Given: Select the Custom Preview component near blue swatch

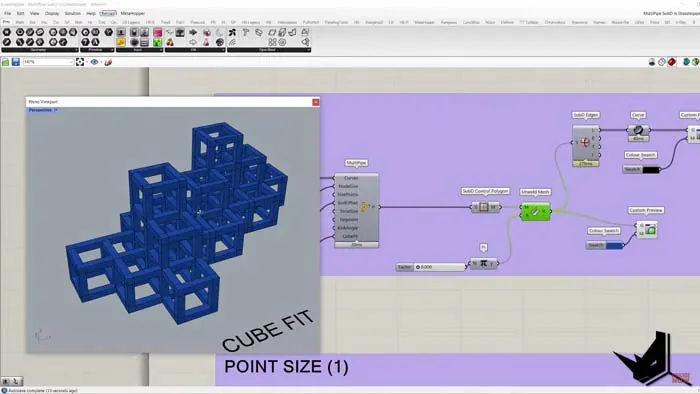Looking at the screenshot, I should (x=646, y=230).
